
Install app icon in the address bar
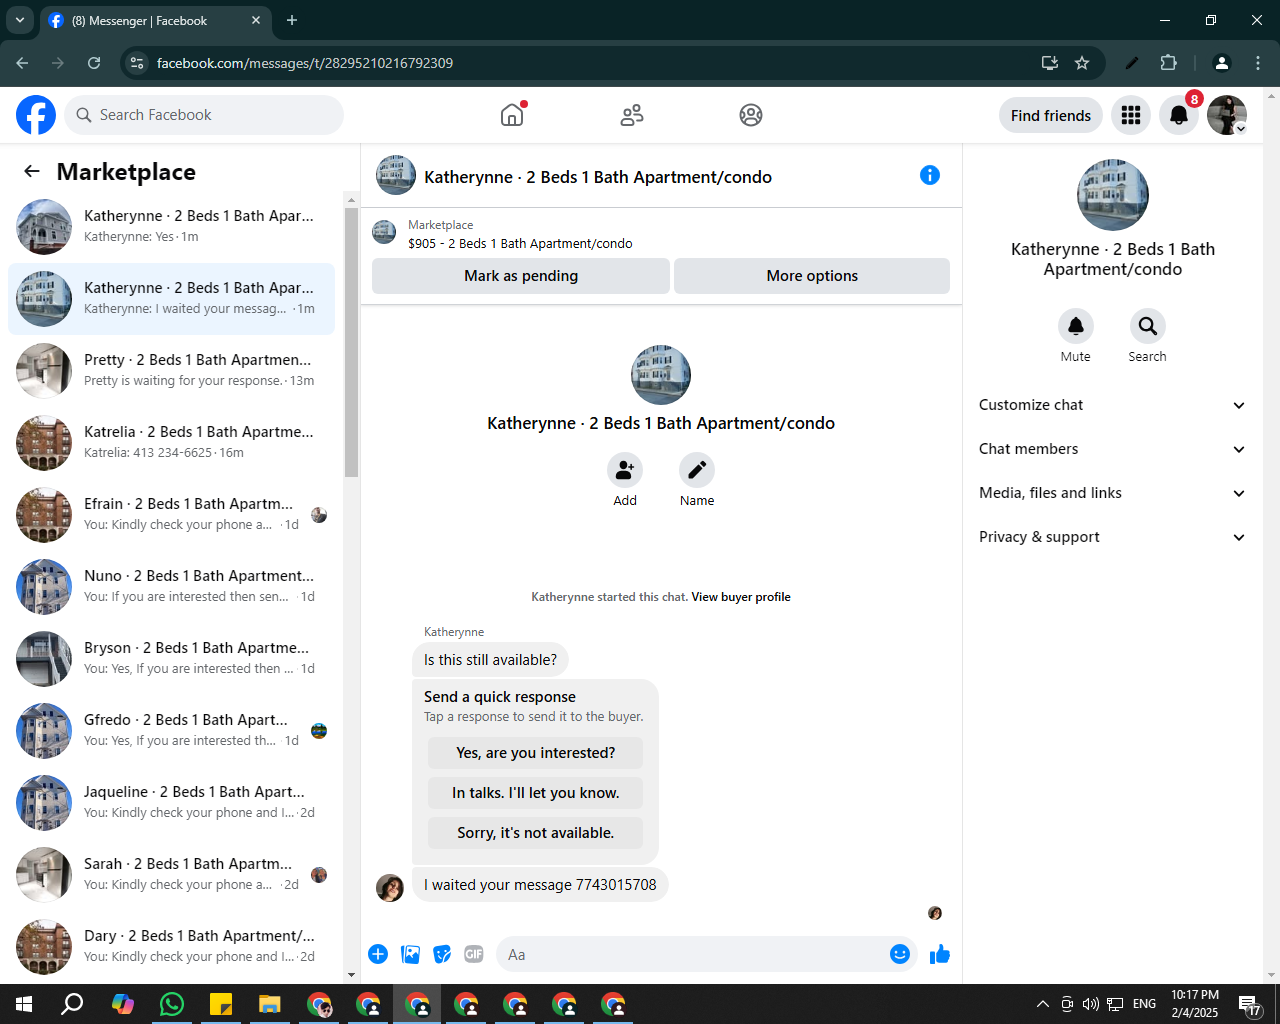(1050, 63)
